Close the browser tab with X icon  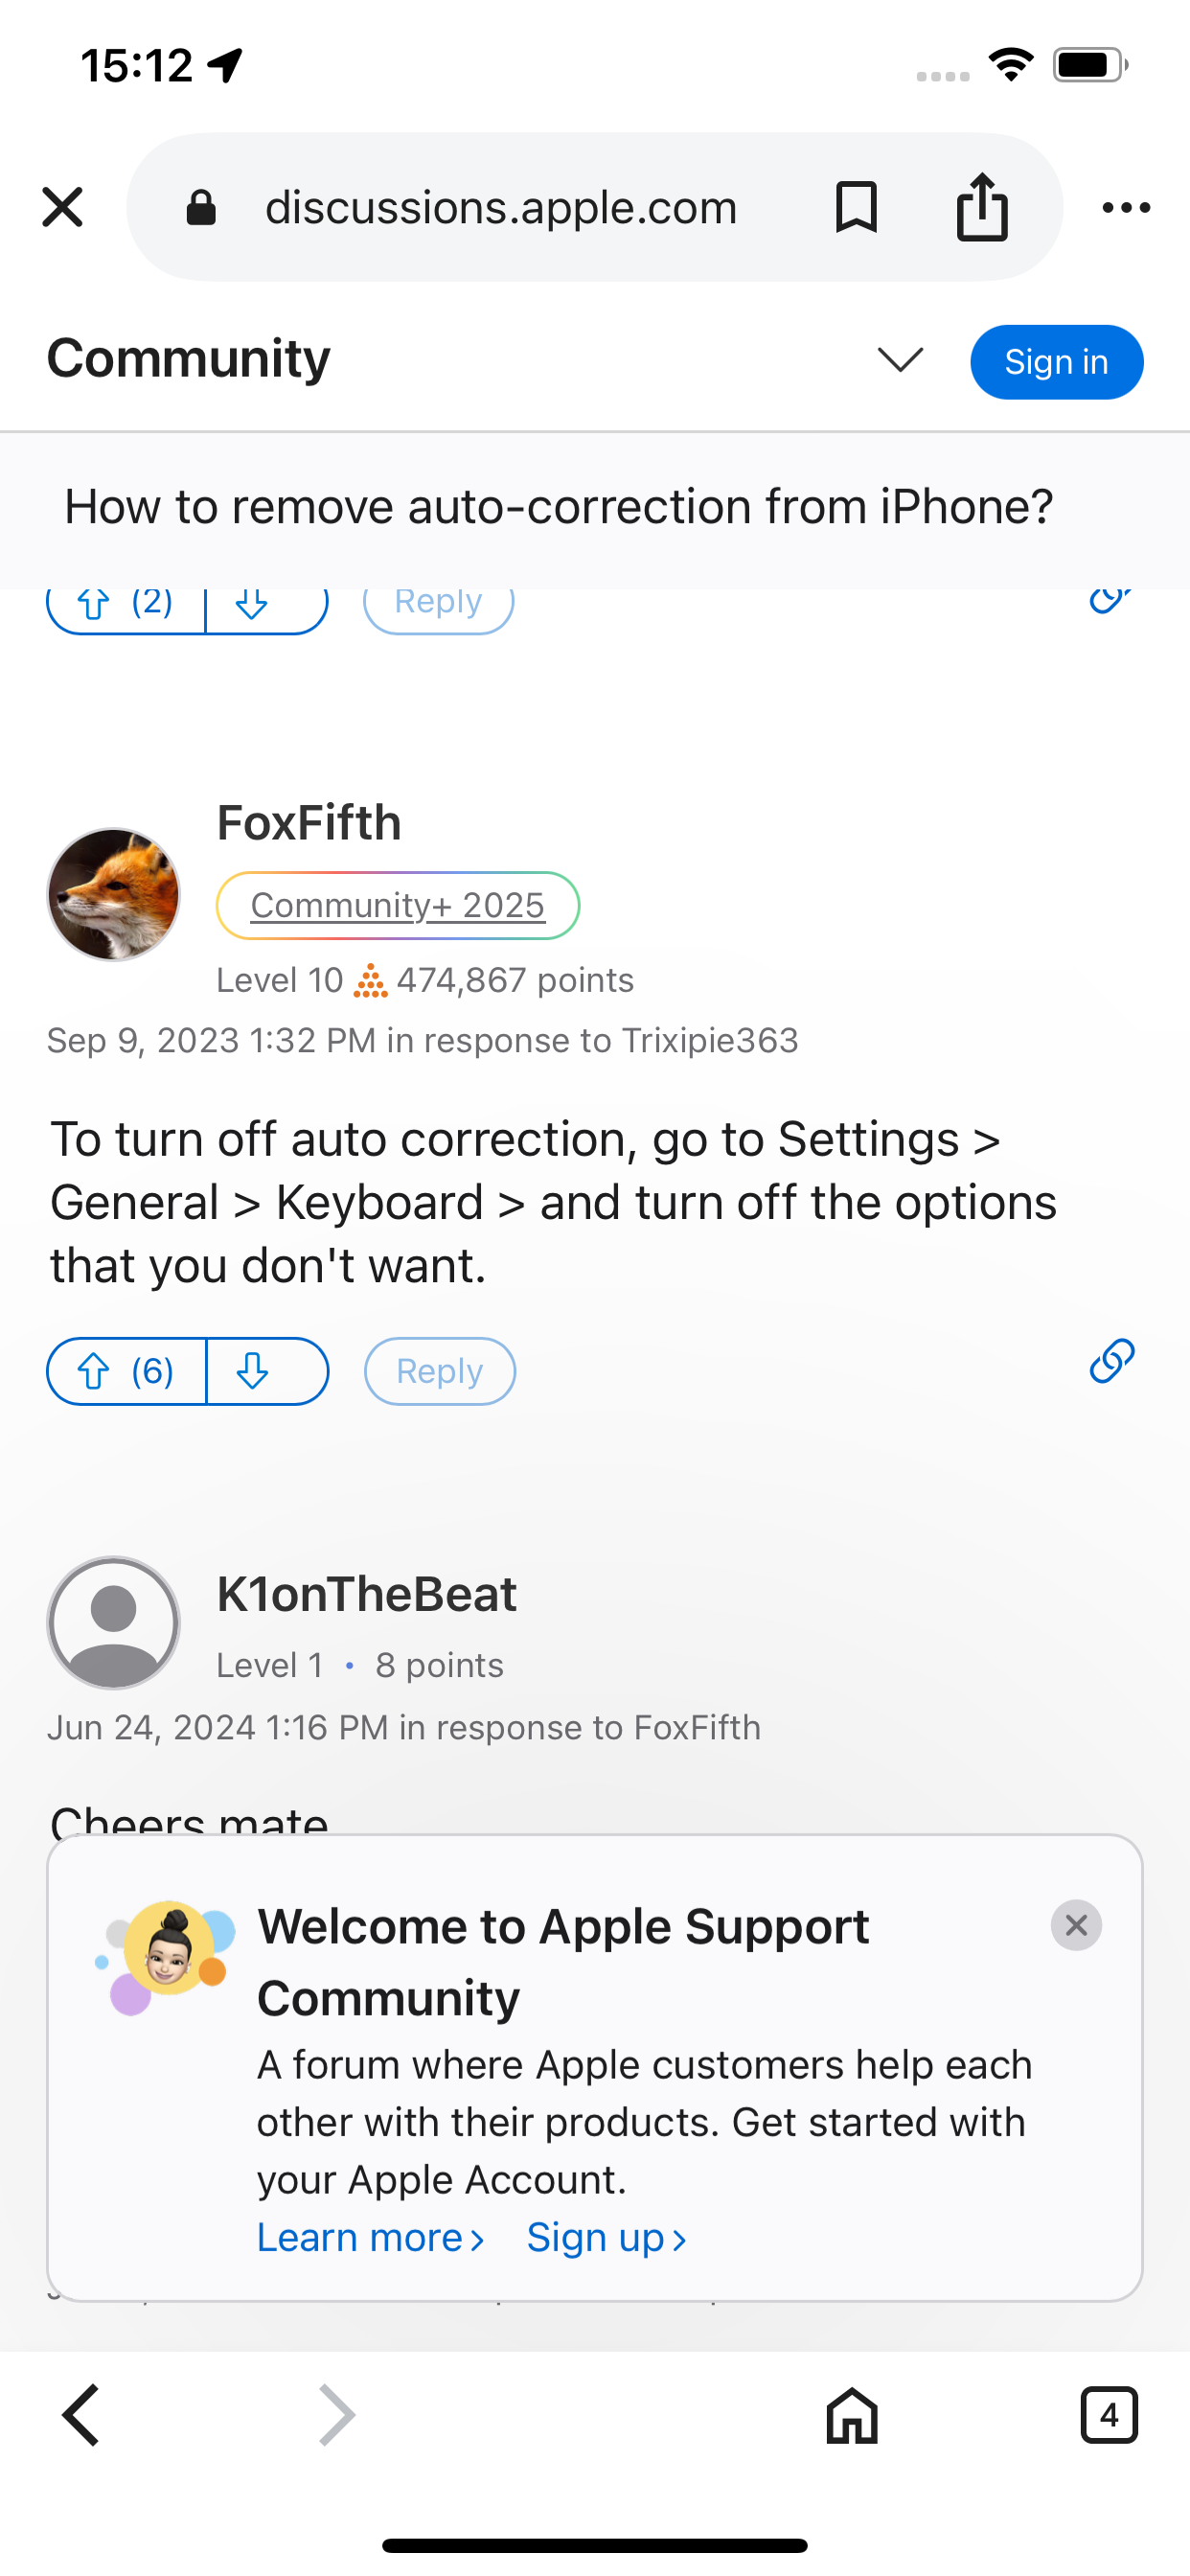point(62,207)
